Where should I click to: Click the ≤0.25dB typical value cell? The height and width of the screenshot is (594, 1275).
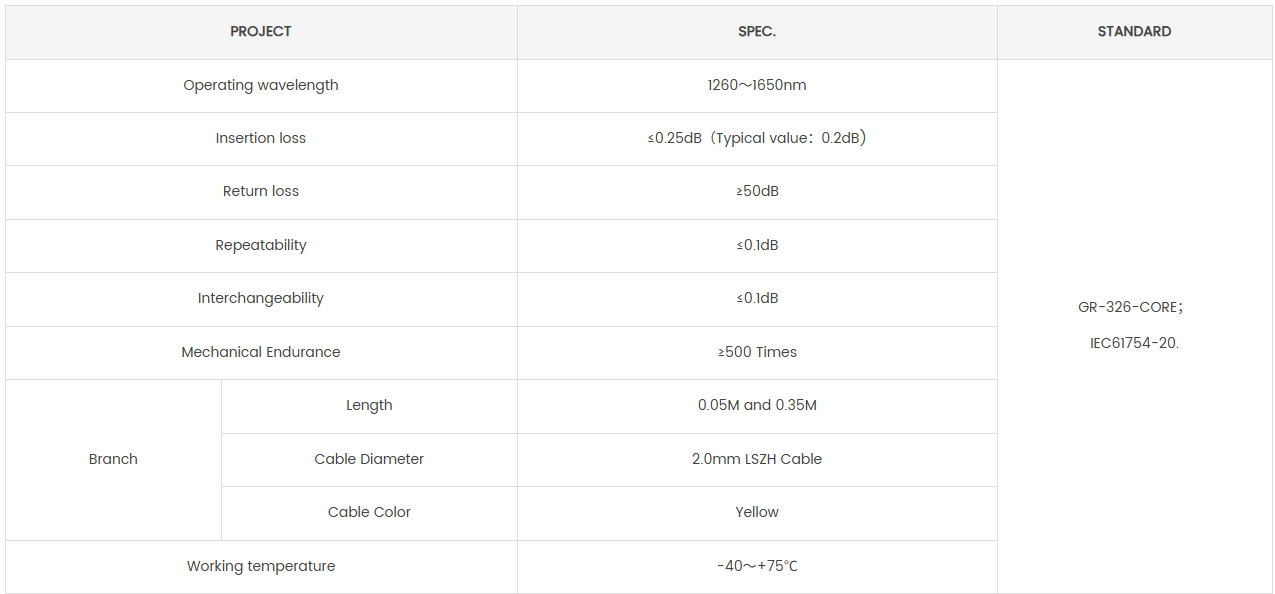[x=757, y=139]
